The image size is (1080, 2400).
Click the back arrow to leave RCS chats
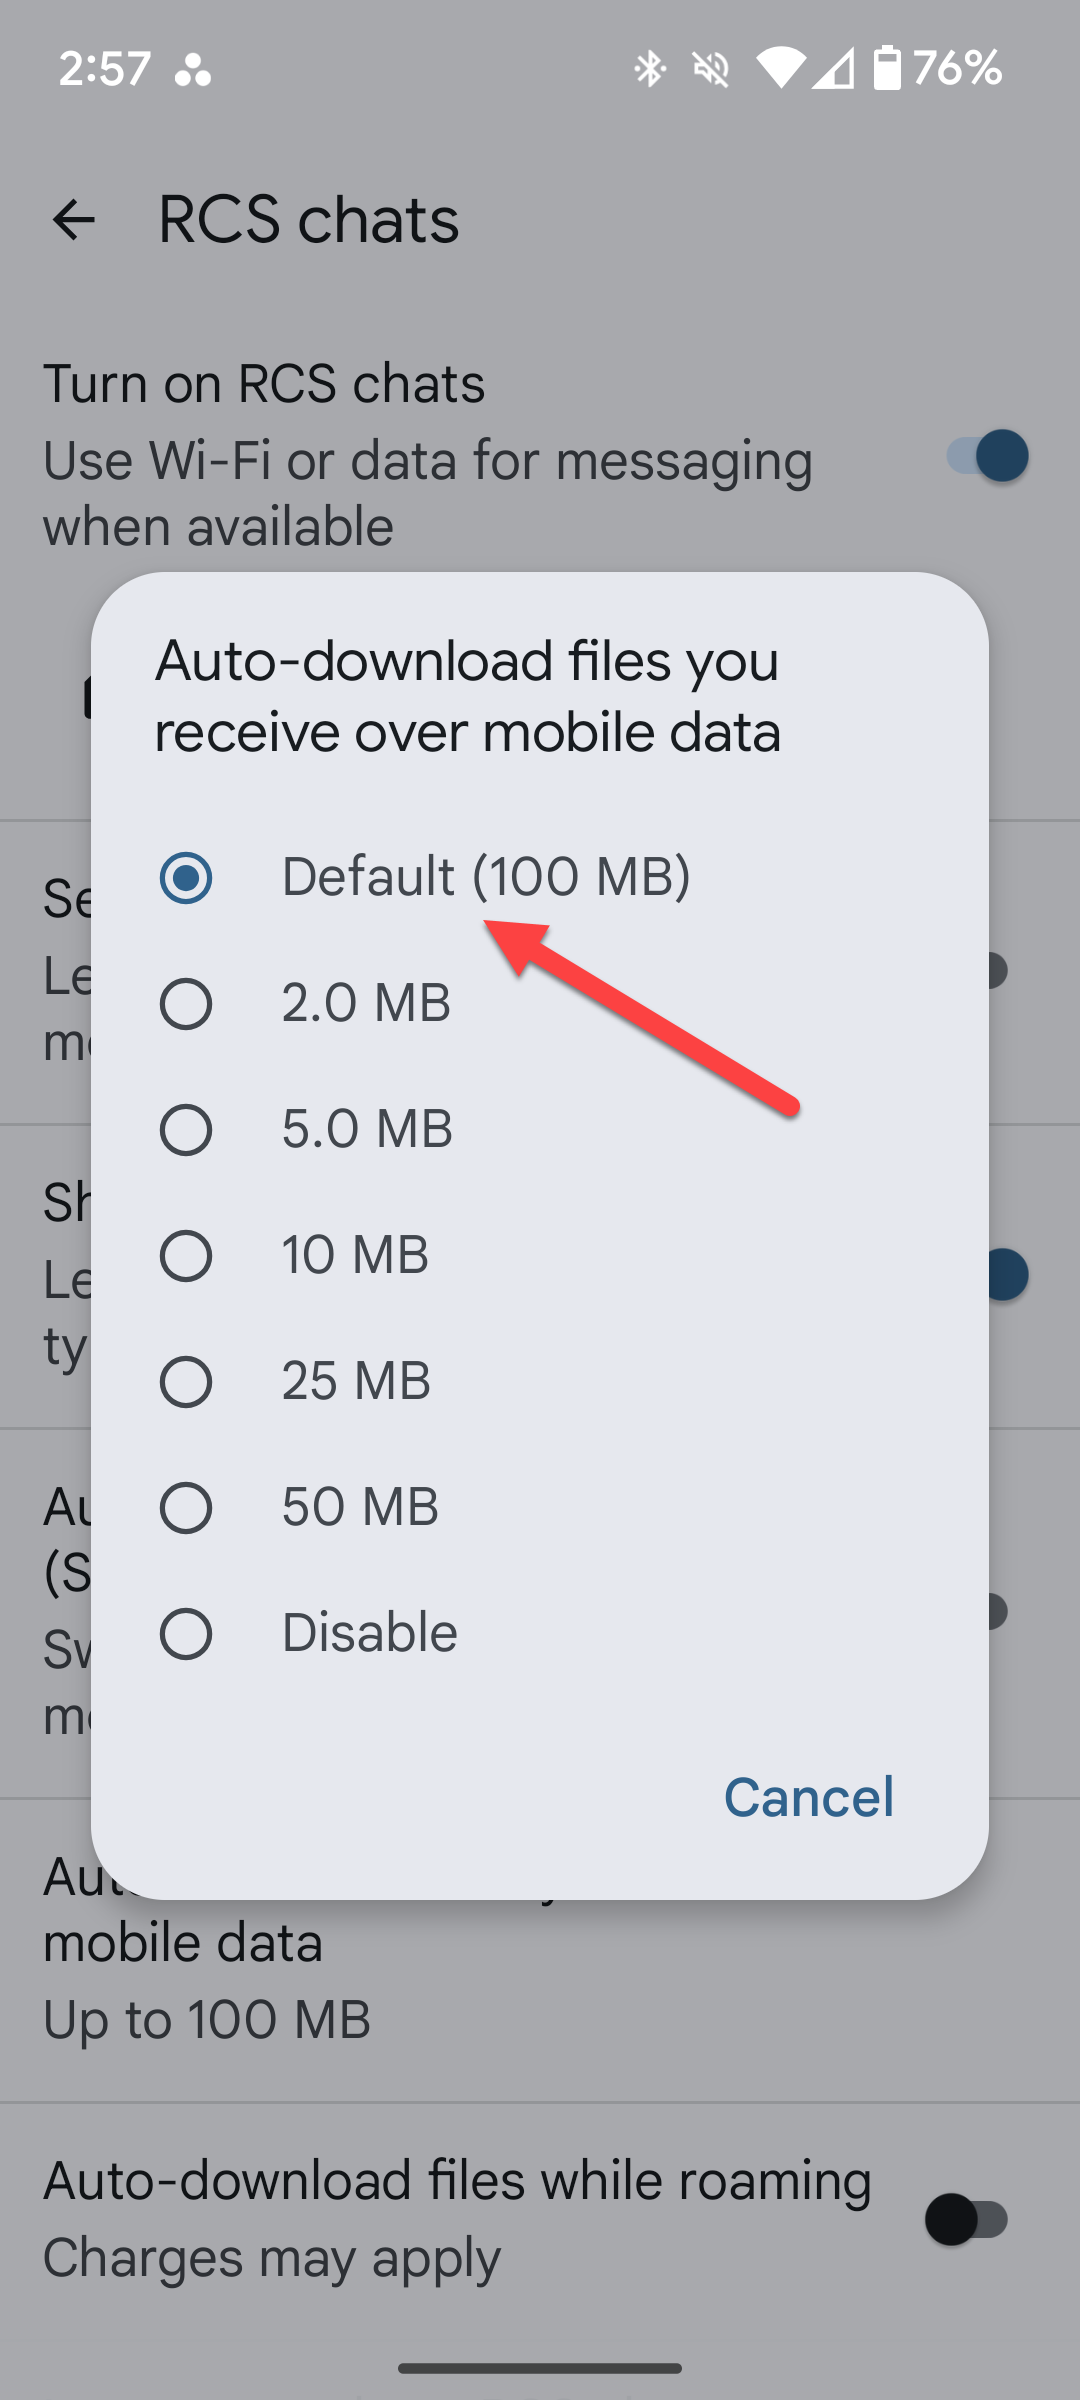(75, 219)
